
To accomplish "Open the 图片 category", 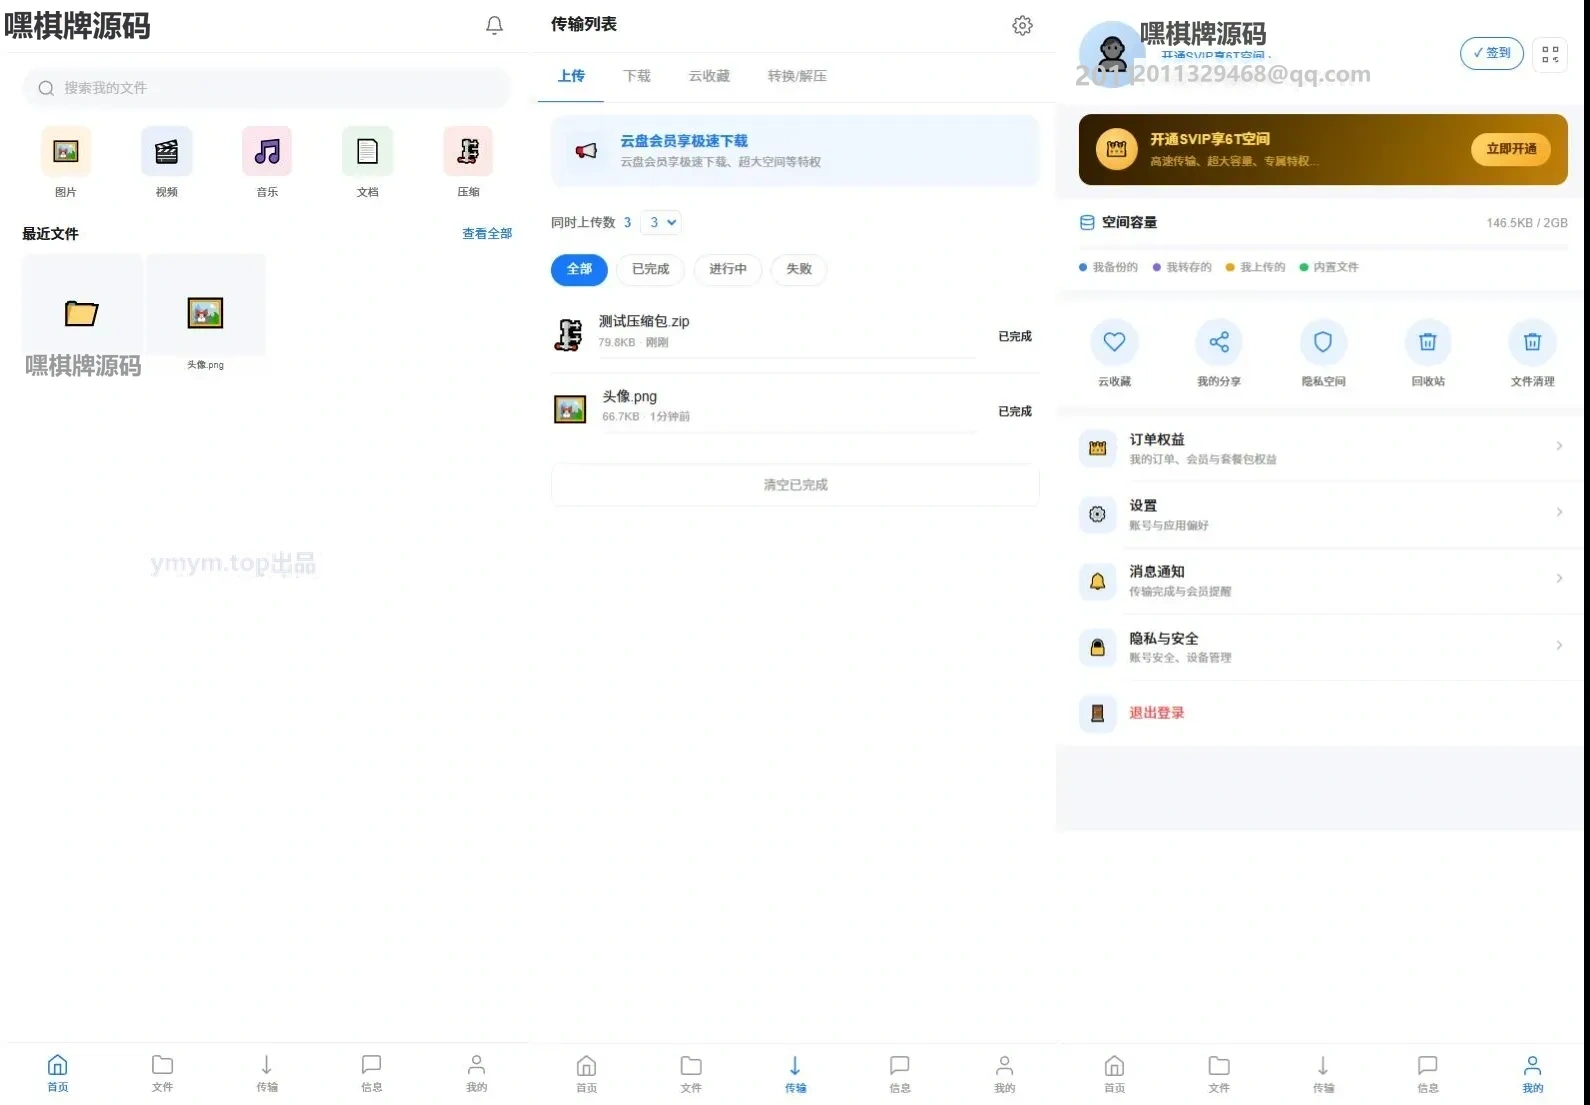I will (x=66, y=161).
